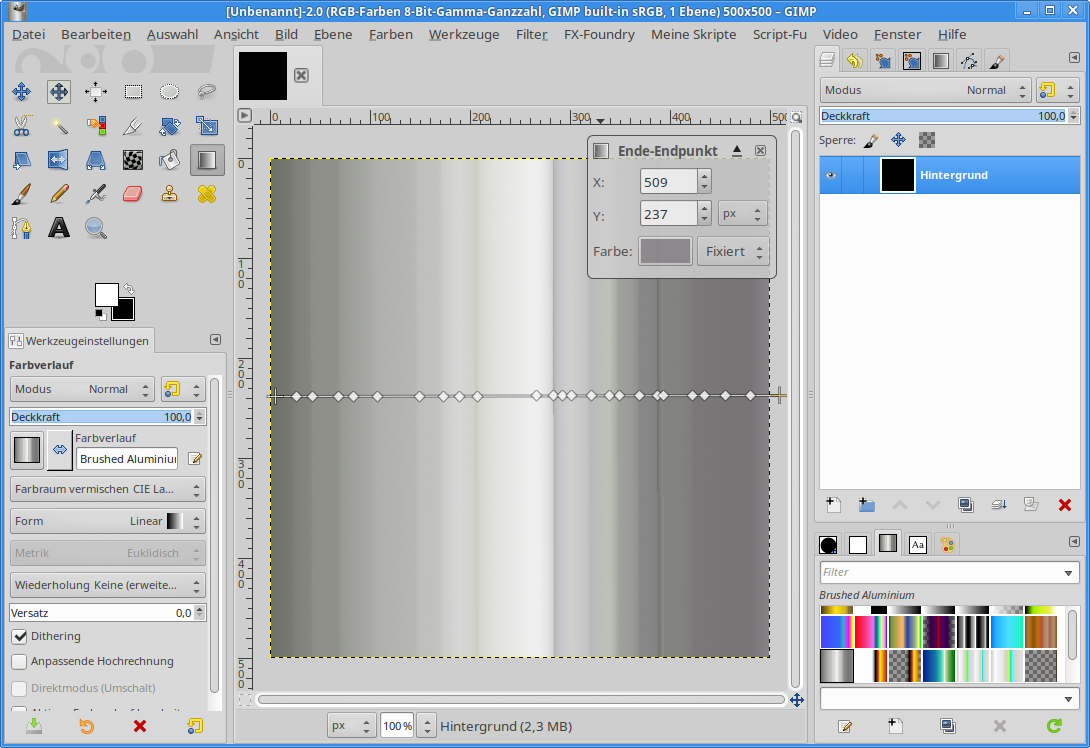
Task: Click the Farbe endpoint color swatch
Action: coord(665,252)
